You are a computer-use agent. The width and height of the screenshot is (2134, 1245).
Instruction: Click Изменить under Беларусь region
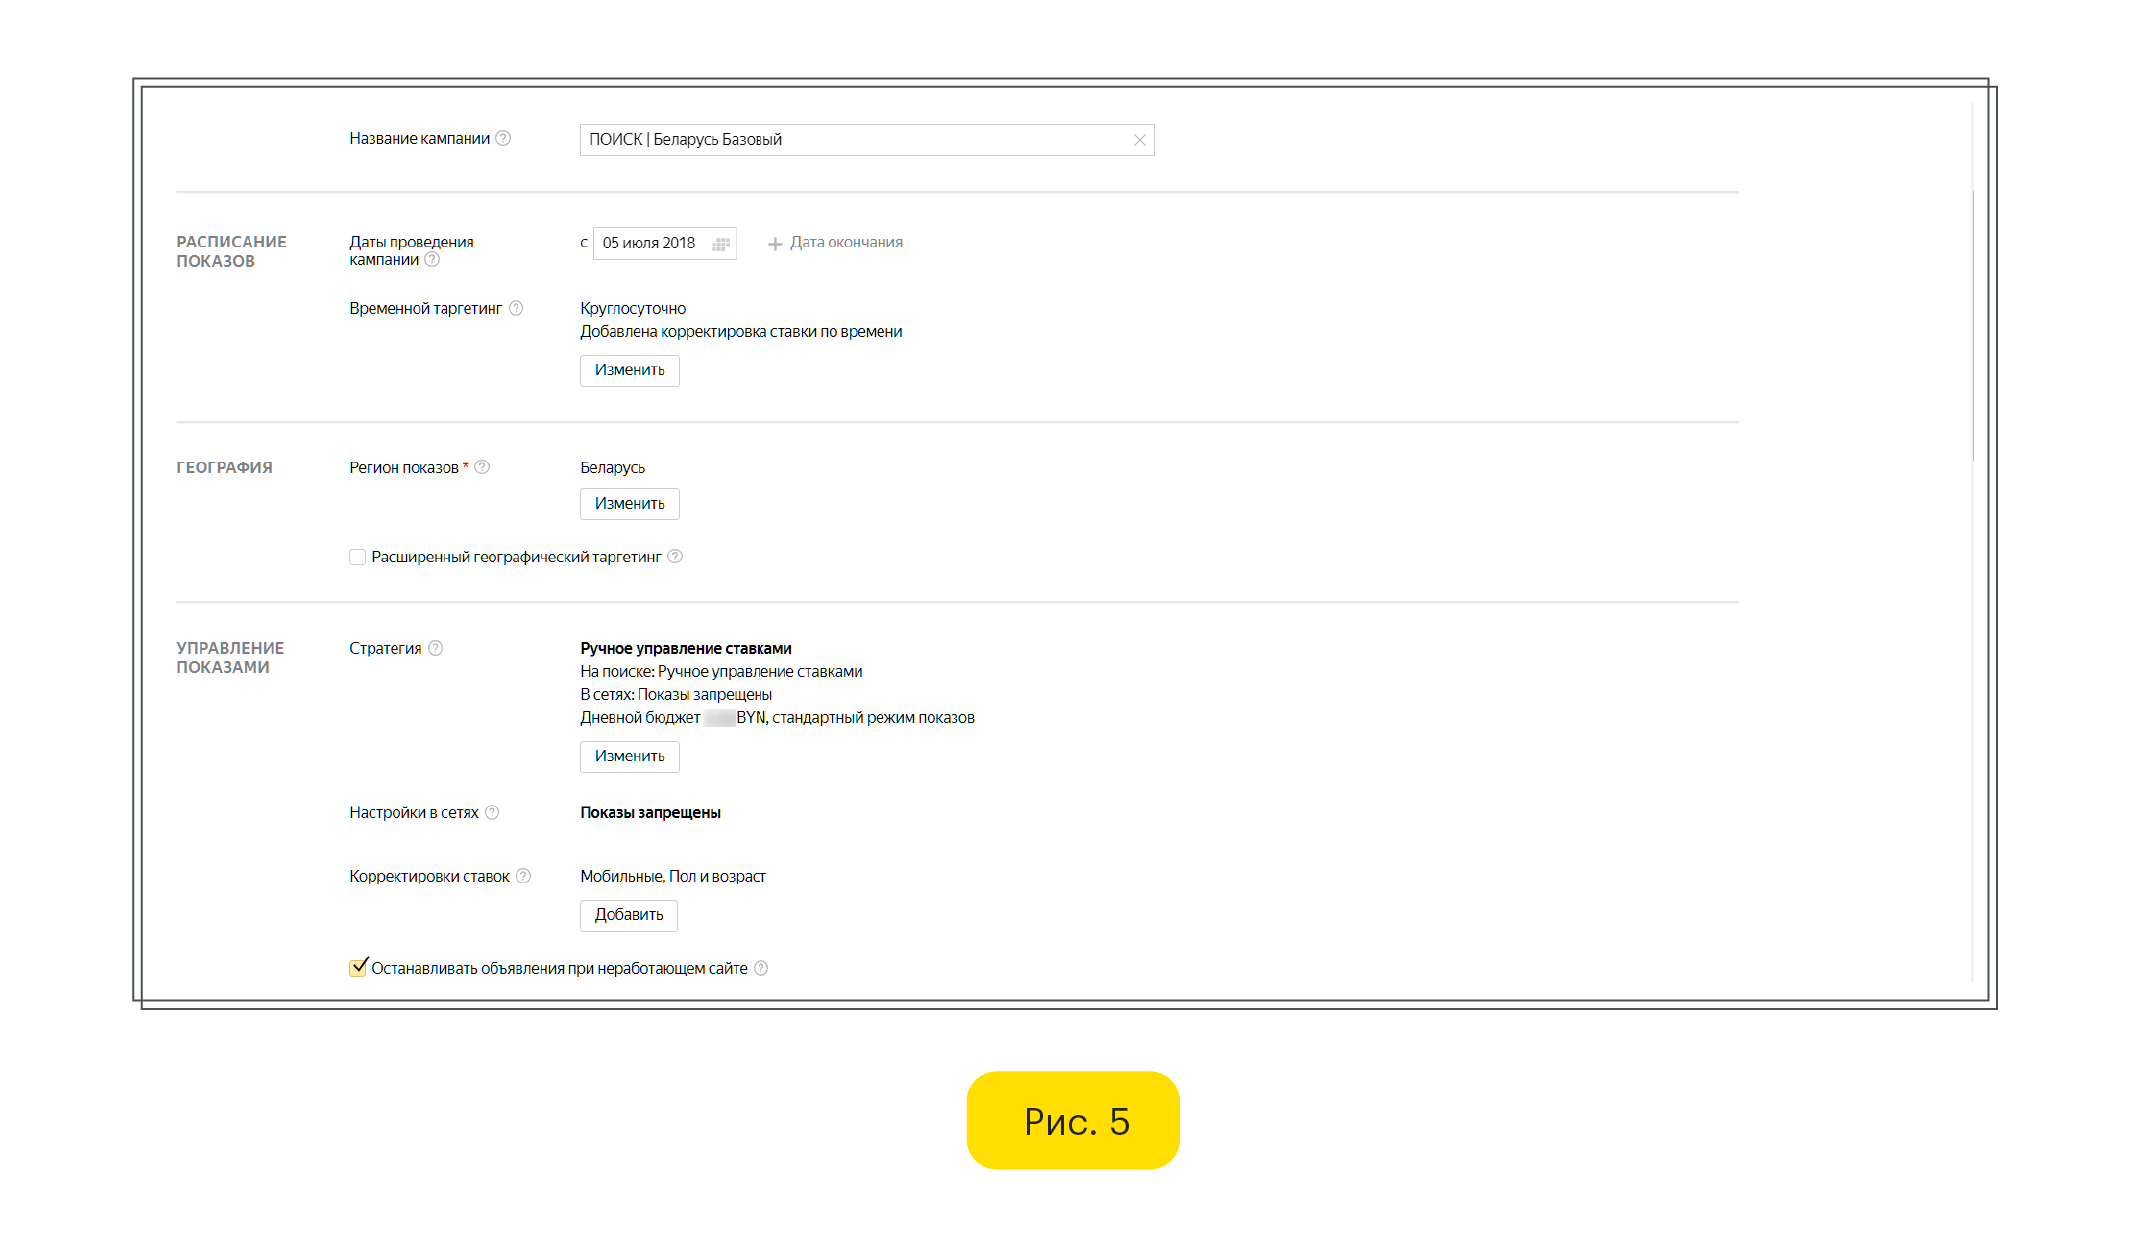(629, 504)
